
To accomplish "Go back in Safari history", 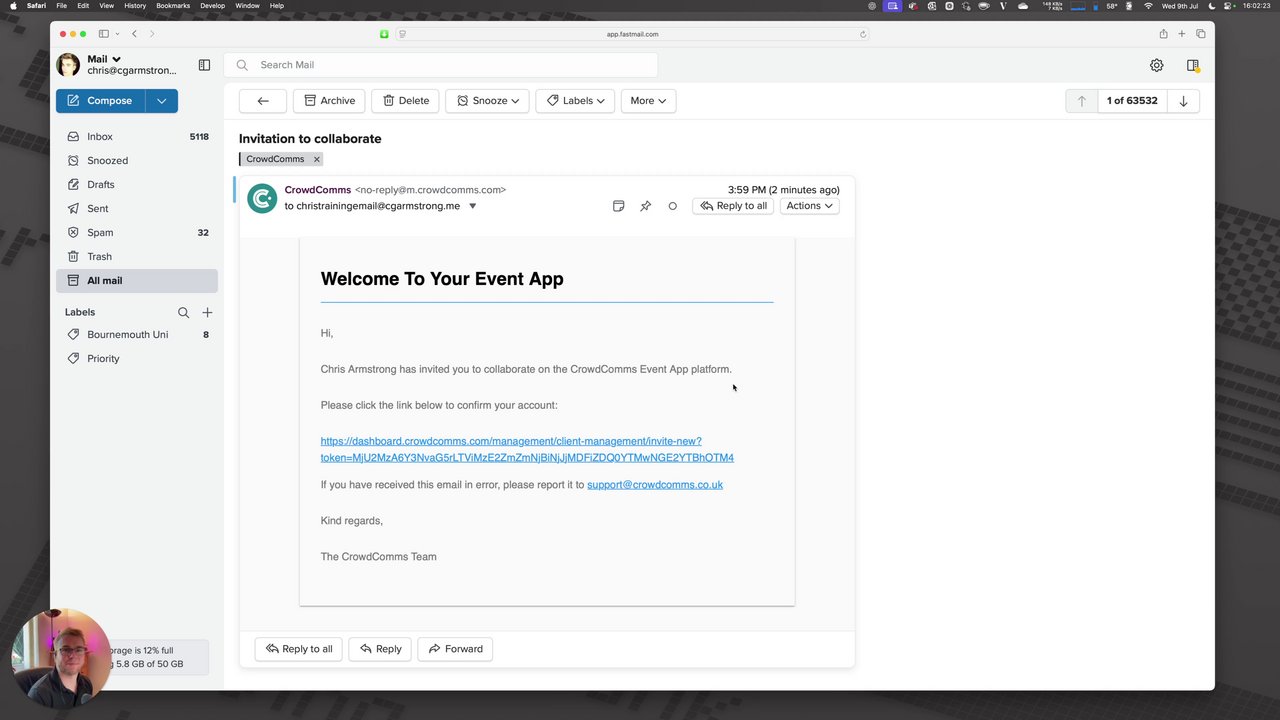I will tap(134, 34).
